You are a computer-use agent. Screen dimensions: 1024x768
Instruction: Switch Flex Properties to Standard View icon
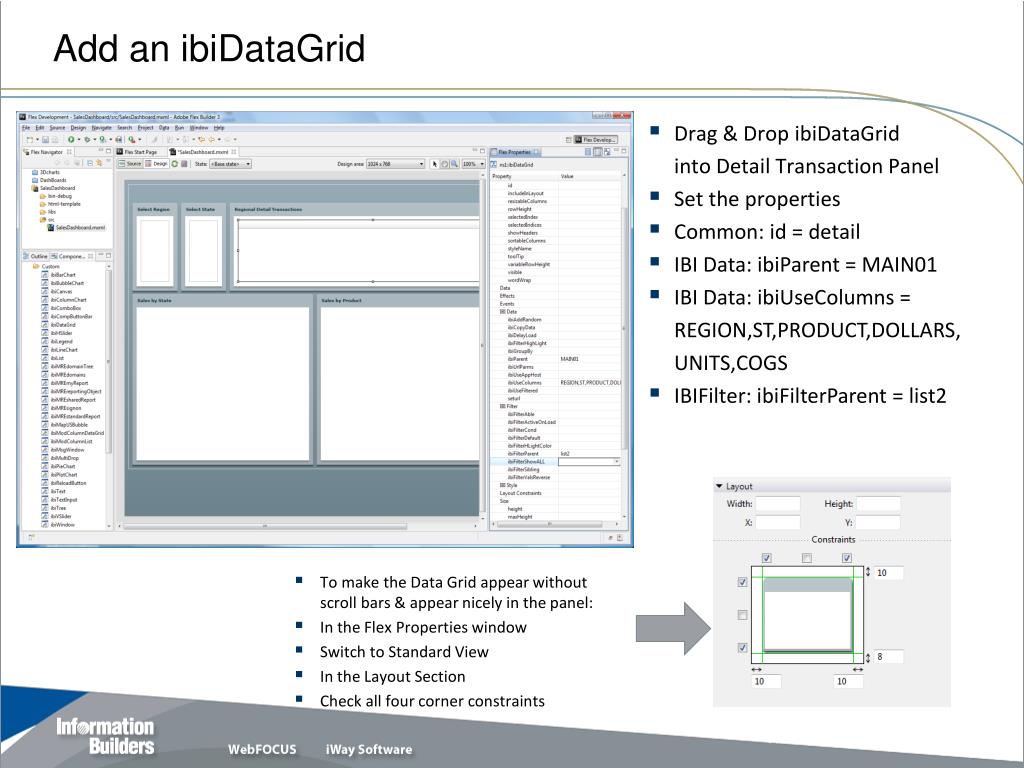(x=588, y=152)
